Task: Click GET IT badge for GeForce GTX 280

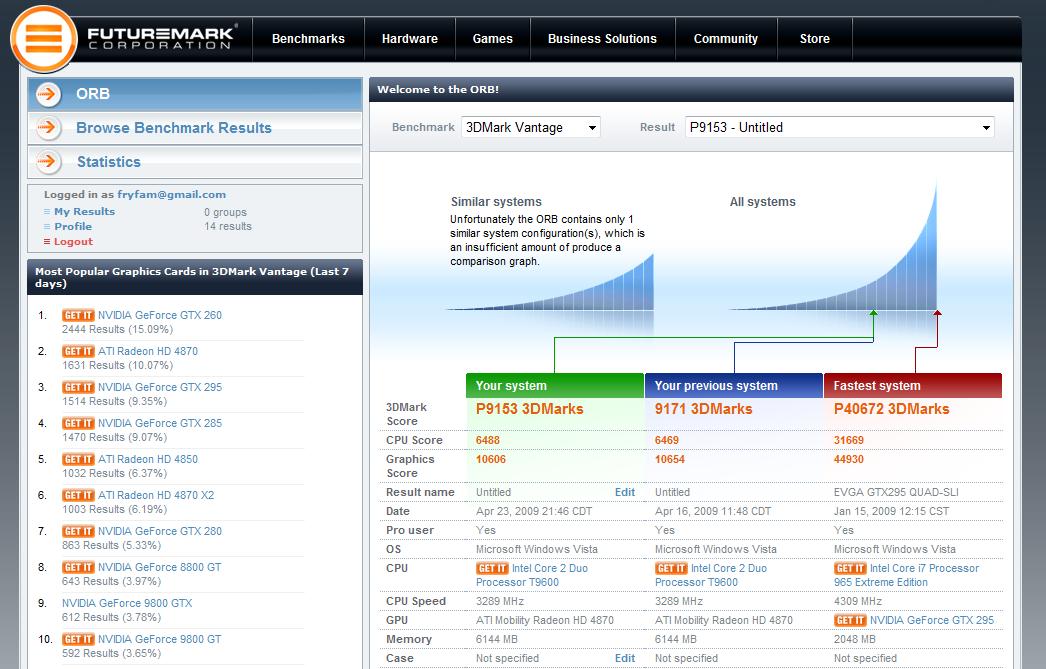Action: [x=78, y=532]
